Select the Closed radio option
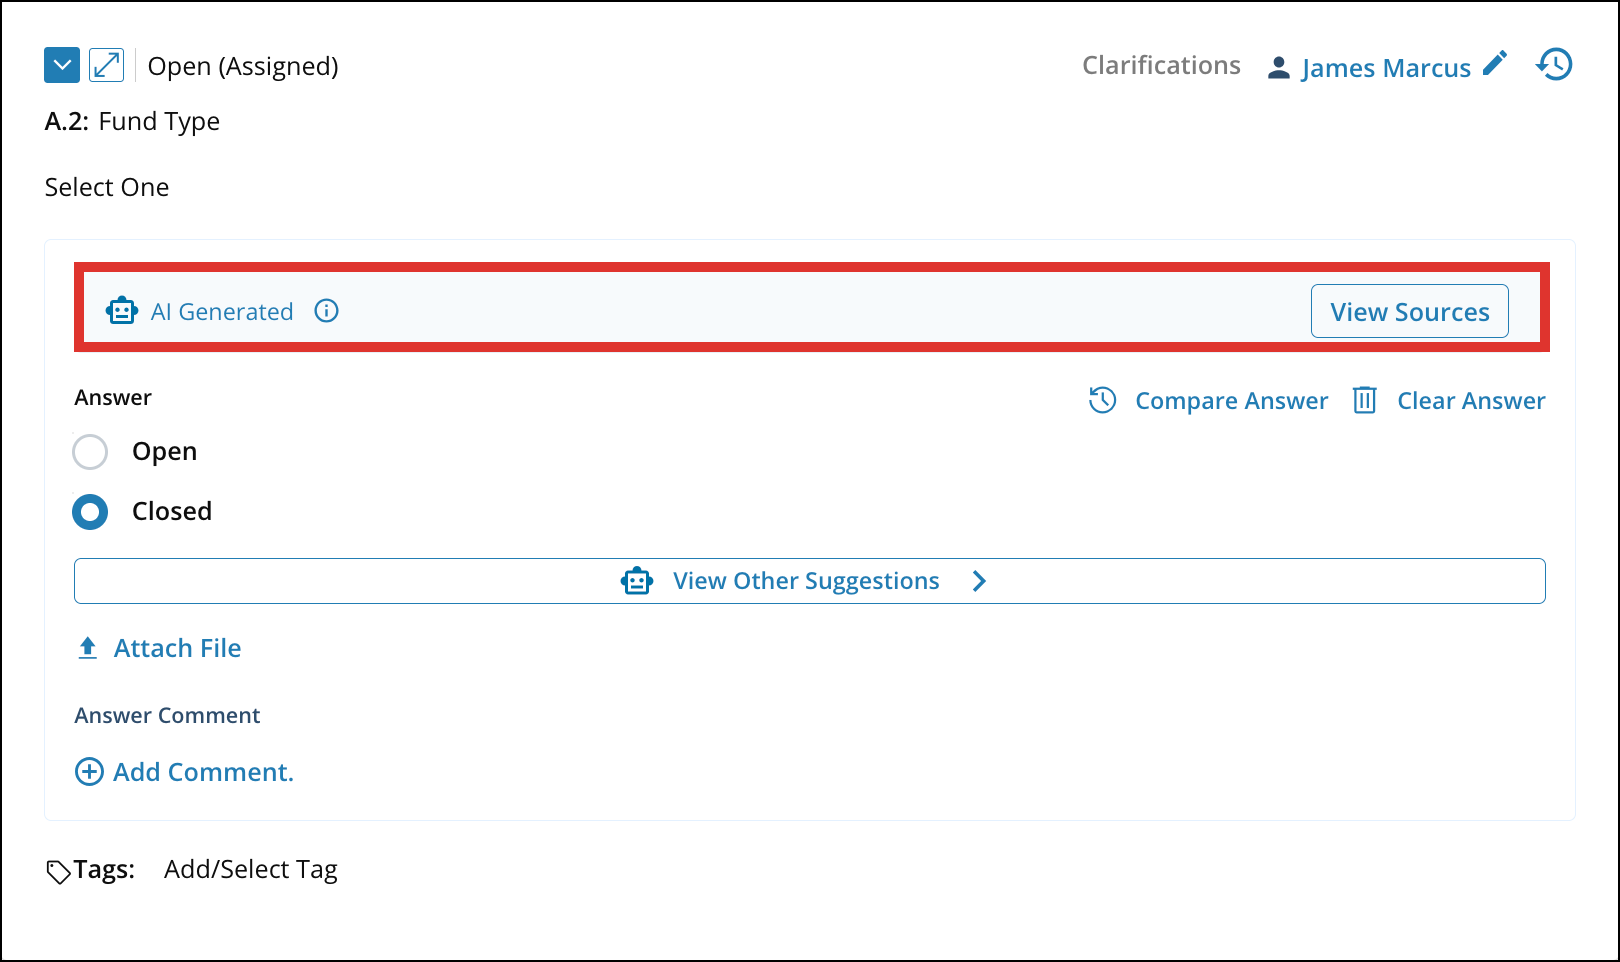Viewport: 1620px width, 962px height. 90,512
